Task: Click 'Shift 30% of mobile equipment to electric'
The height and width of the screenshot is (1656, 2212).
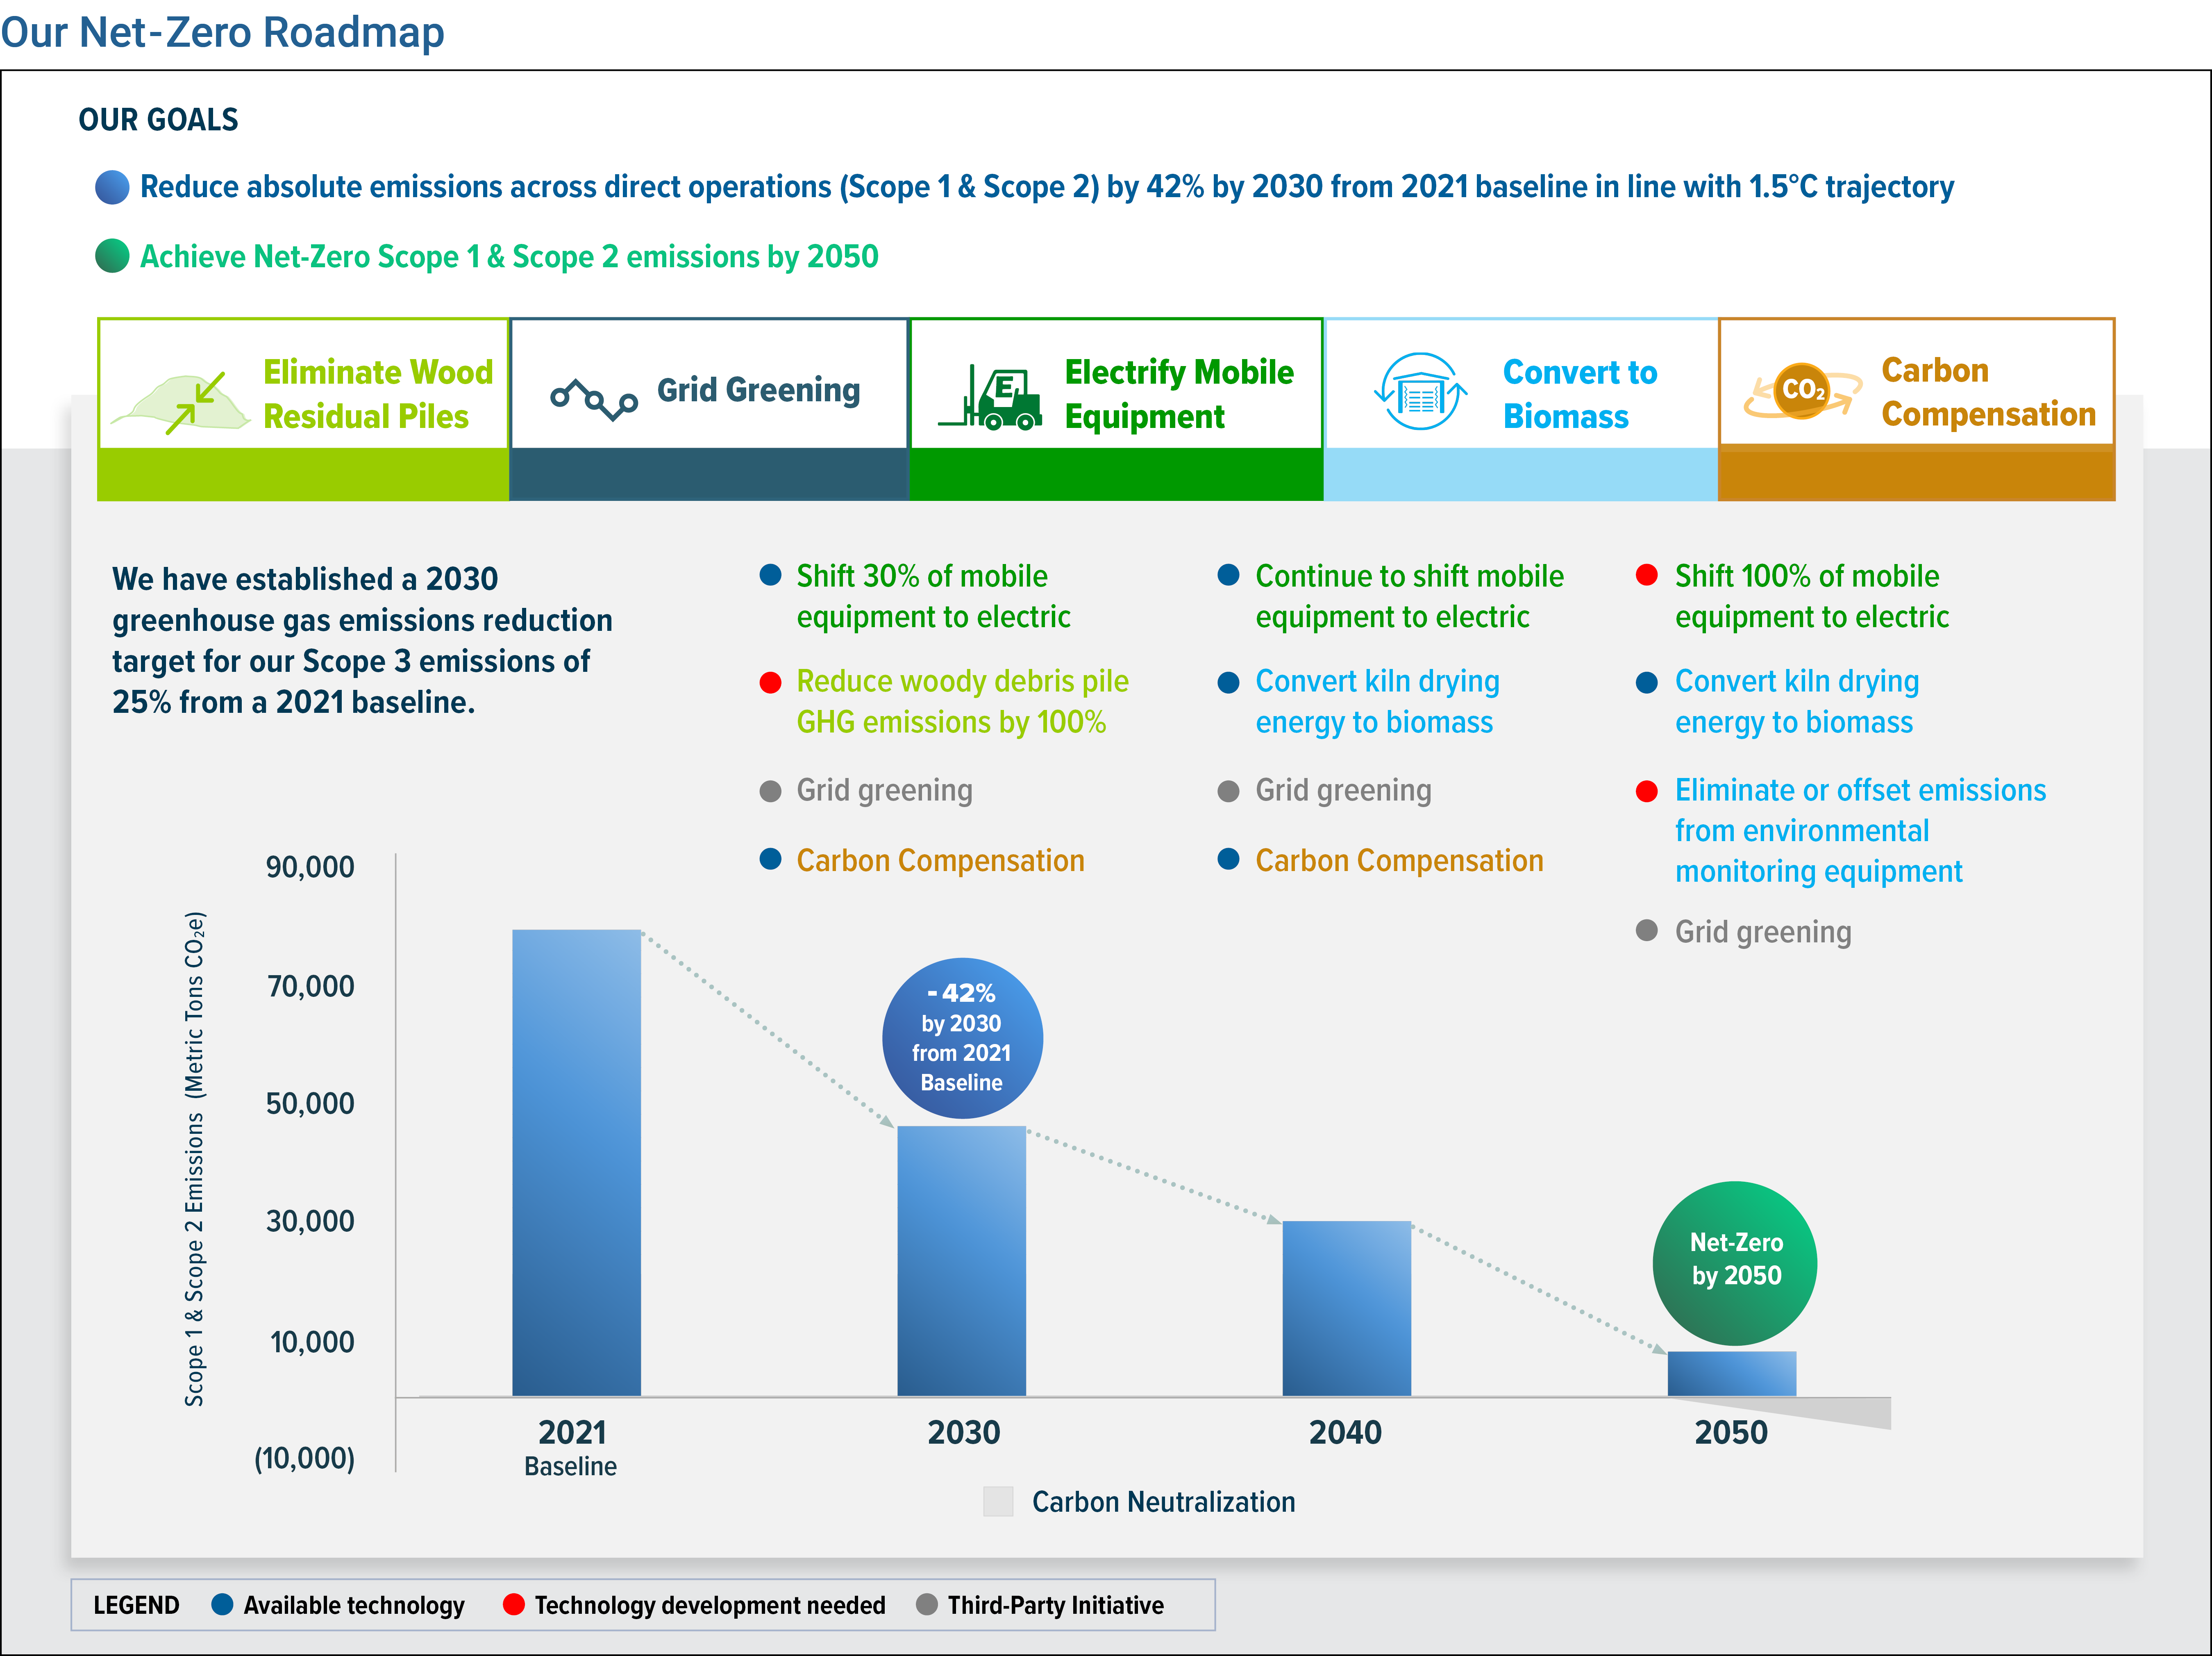Action: tap(933, 596)
